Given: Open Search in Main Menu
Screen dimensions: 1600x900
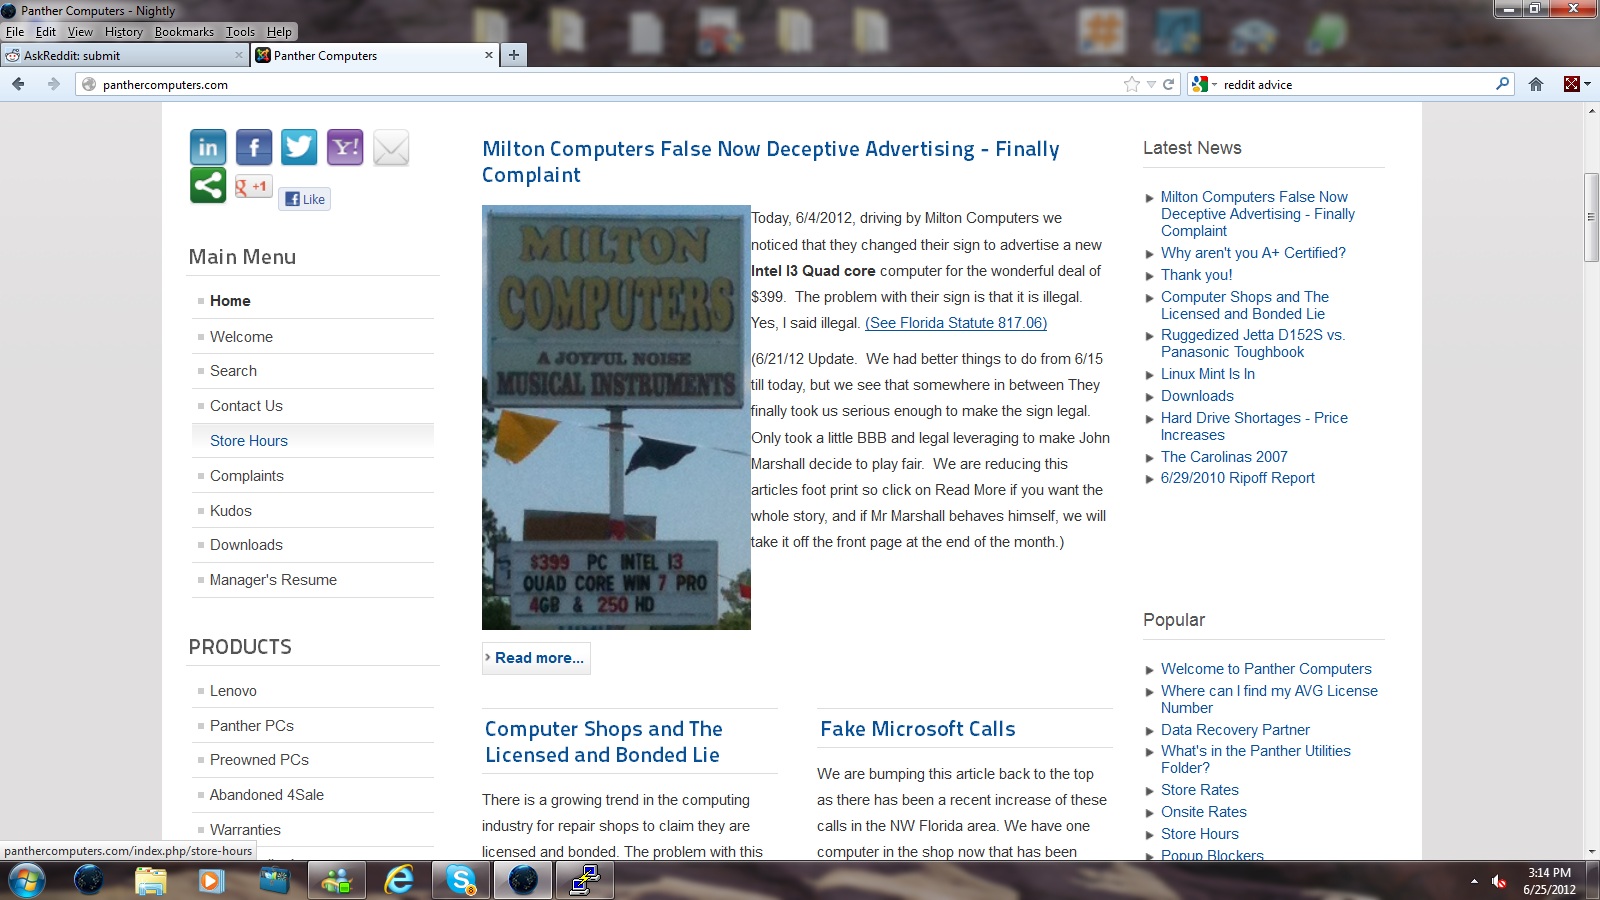Looking at the screenshot, I should (x=233, y=371).
